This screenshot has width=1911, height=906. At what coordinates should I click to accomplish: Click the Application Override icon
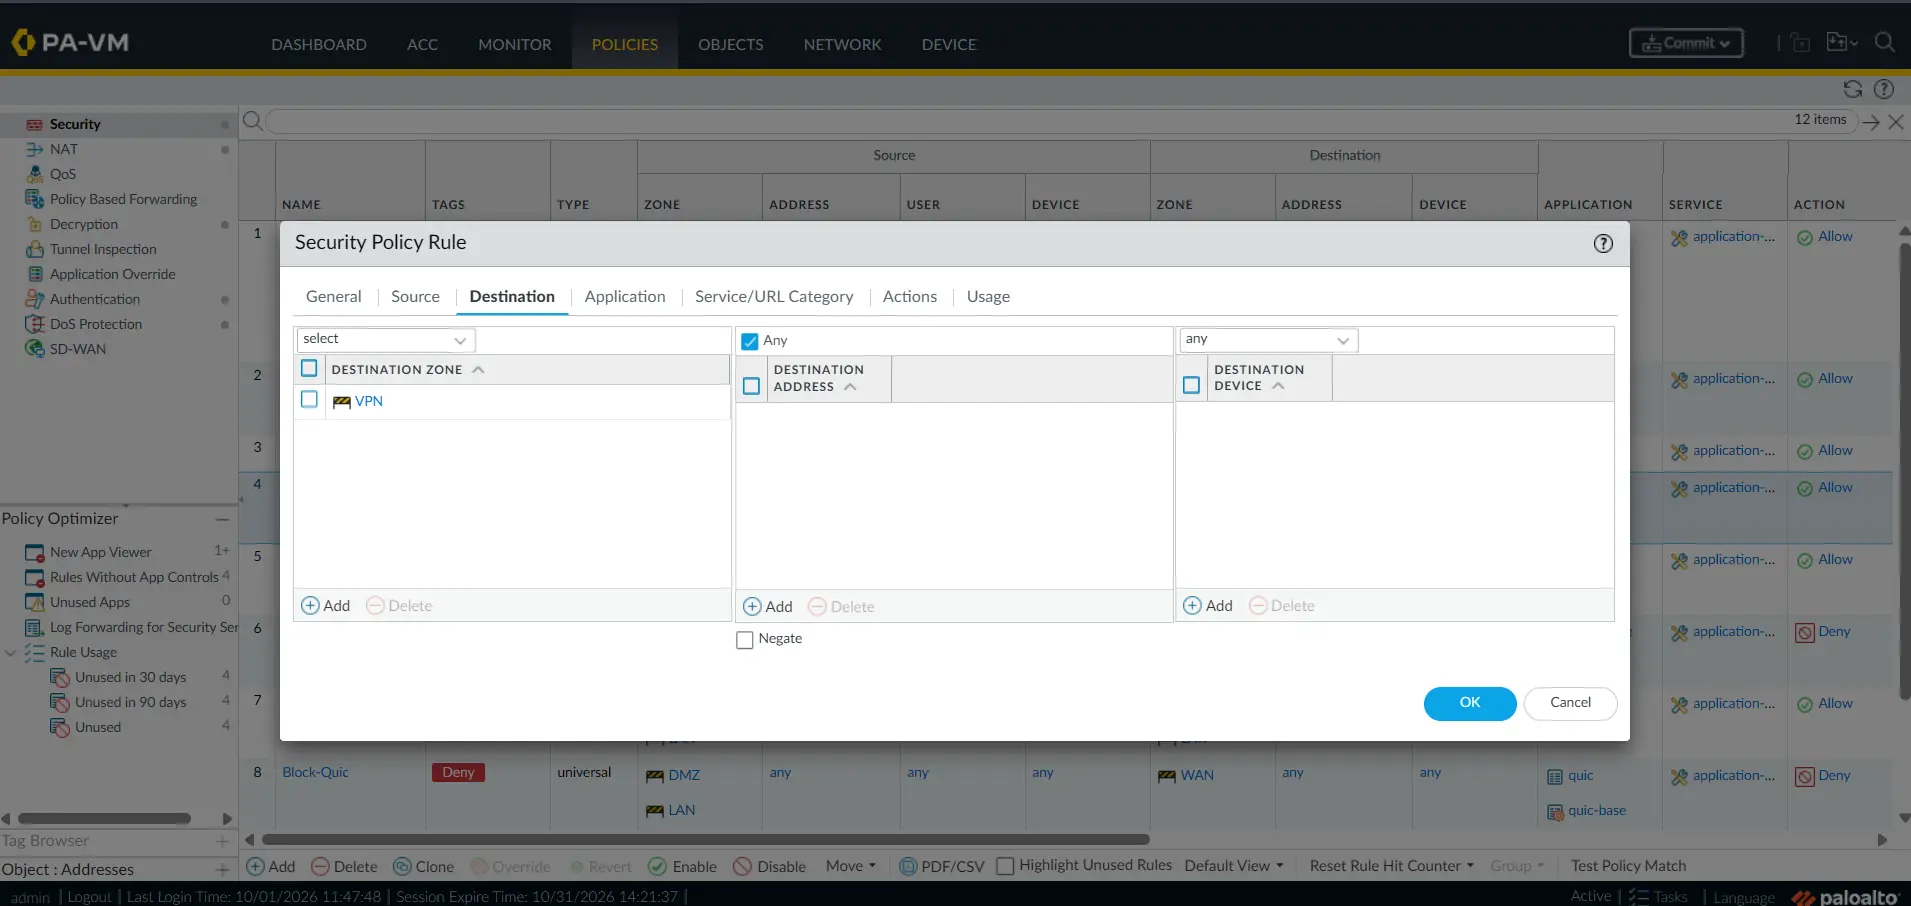pyautogui.click(x=34, y=274)
